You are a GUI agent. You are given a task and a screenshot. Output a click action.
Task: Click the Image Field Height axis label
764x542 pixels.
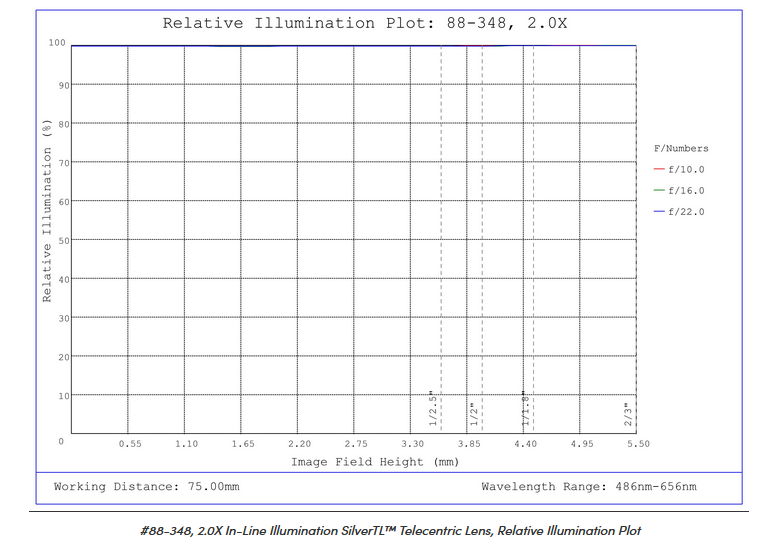pyautogui.click(x=375, y=462)
